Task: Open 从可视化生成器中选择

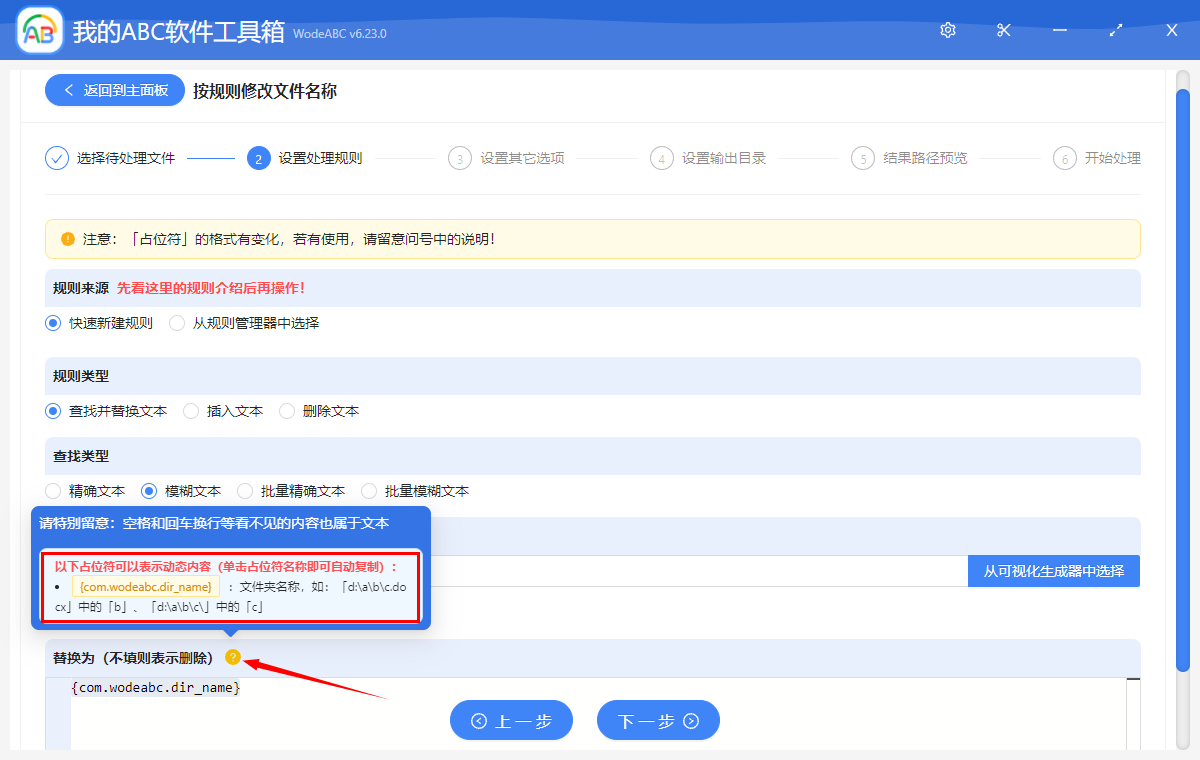Action: (1053, 570)
